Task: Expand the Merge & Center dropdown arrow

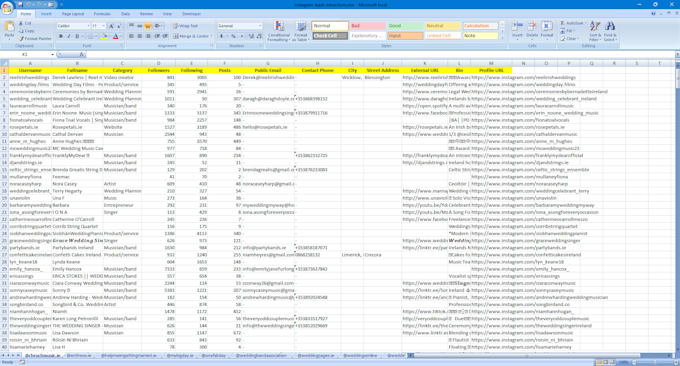Action: click(x=211, y=36)
